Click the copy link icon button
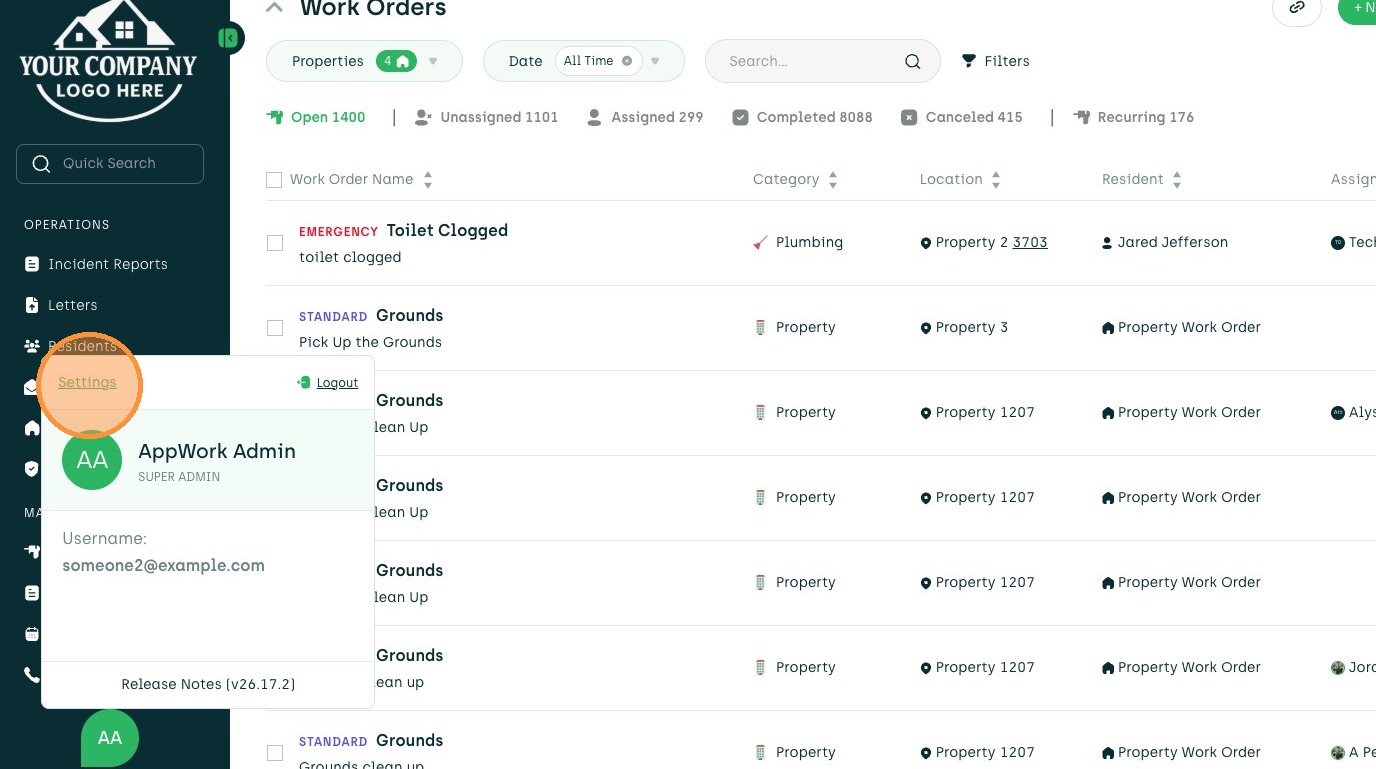 pyautogui.click(x=1296, y=8)
